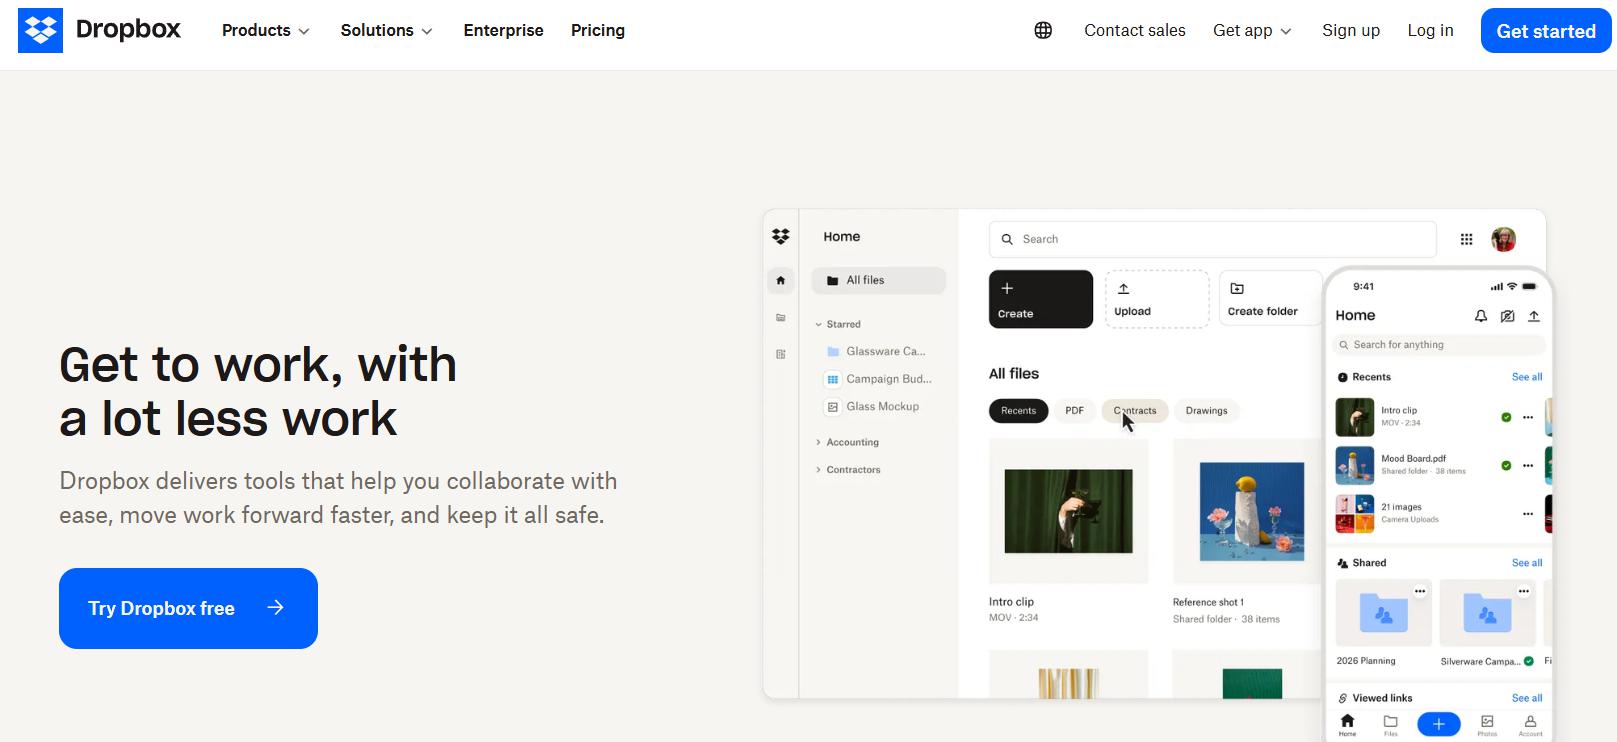Click the black Create button
This screenshot has height=742, width=1617.
(x=1041, y=299)
